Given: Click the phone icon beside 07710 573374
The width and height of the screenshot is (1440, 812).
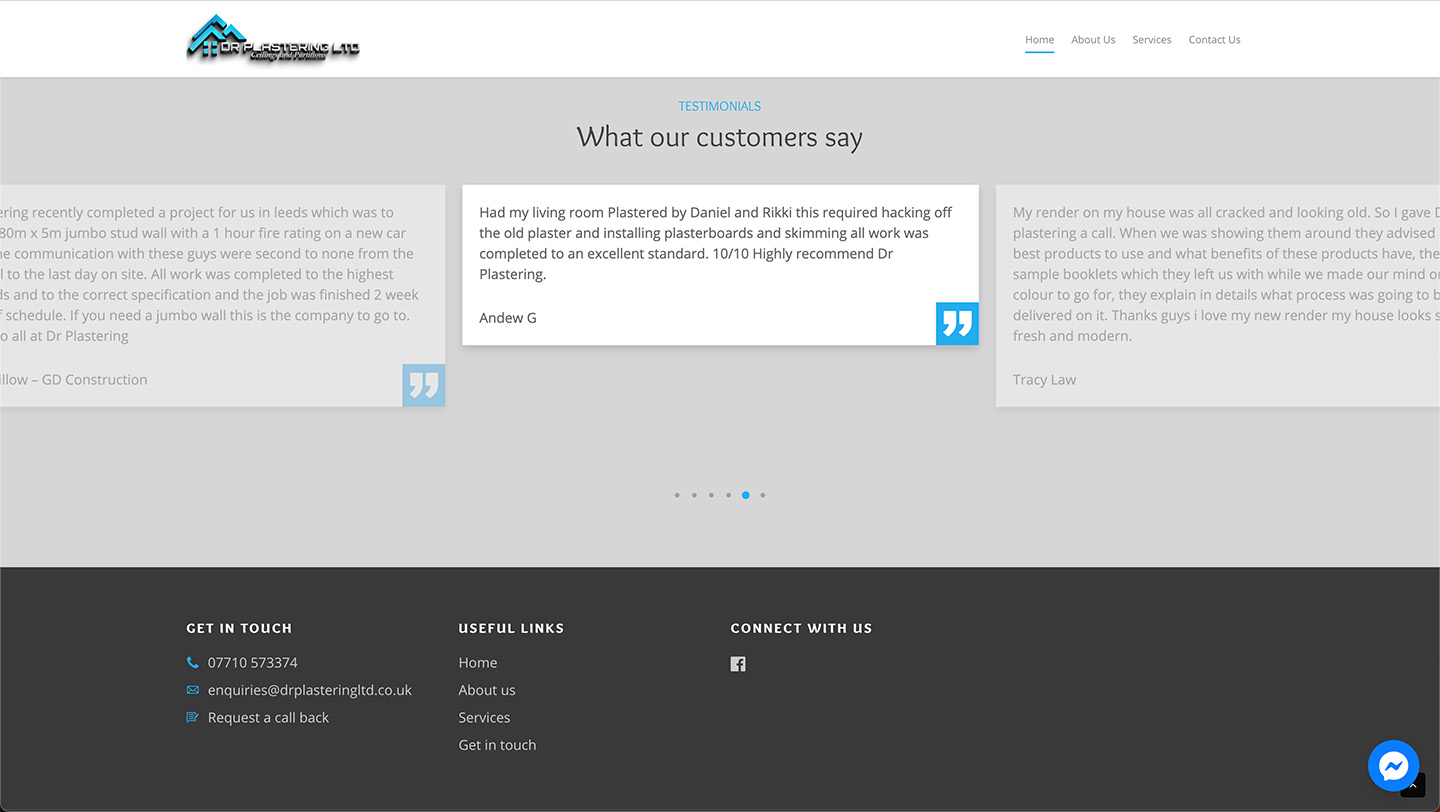Looking at the screenshot, I should (x=193, y=663).
